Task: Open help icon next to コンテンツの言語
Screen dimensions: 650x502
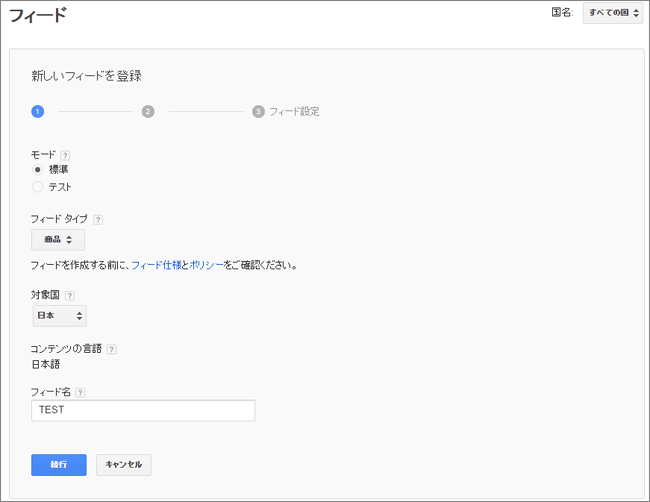Action: tap(111, 349)
